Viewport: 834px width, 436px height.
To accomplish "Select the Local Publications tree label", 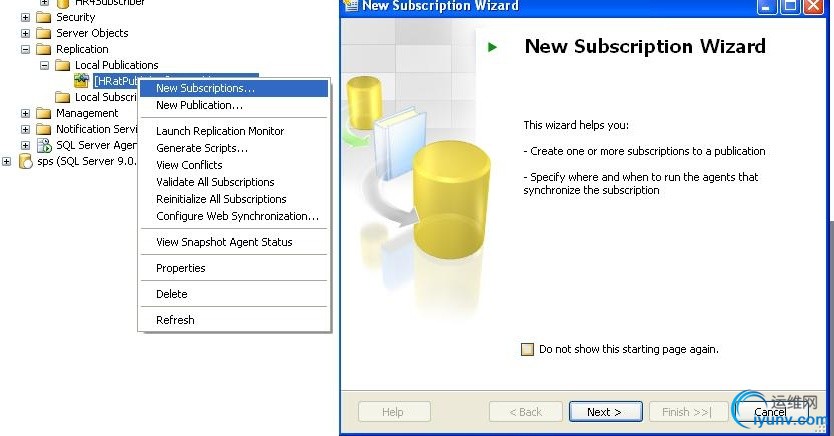I will coord(116,65).
